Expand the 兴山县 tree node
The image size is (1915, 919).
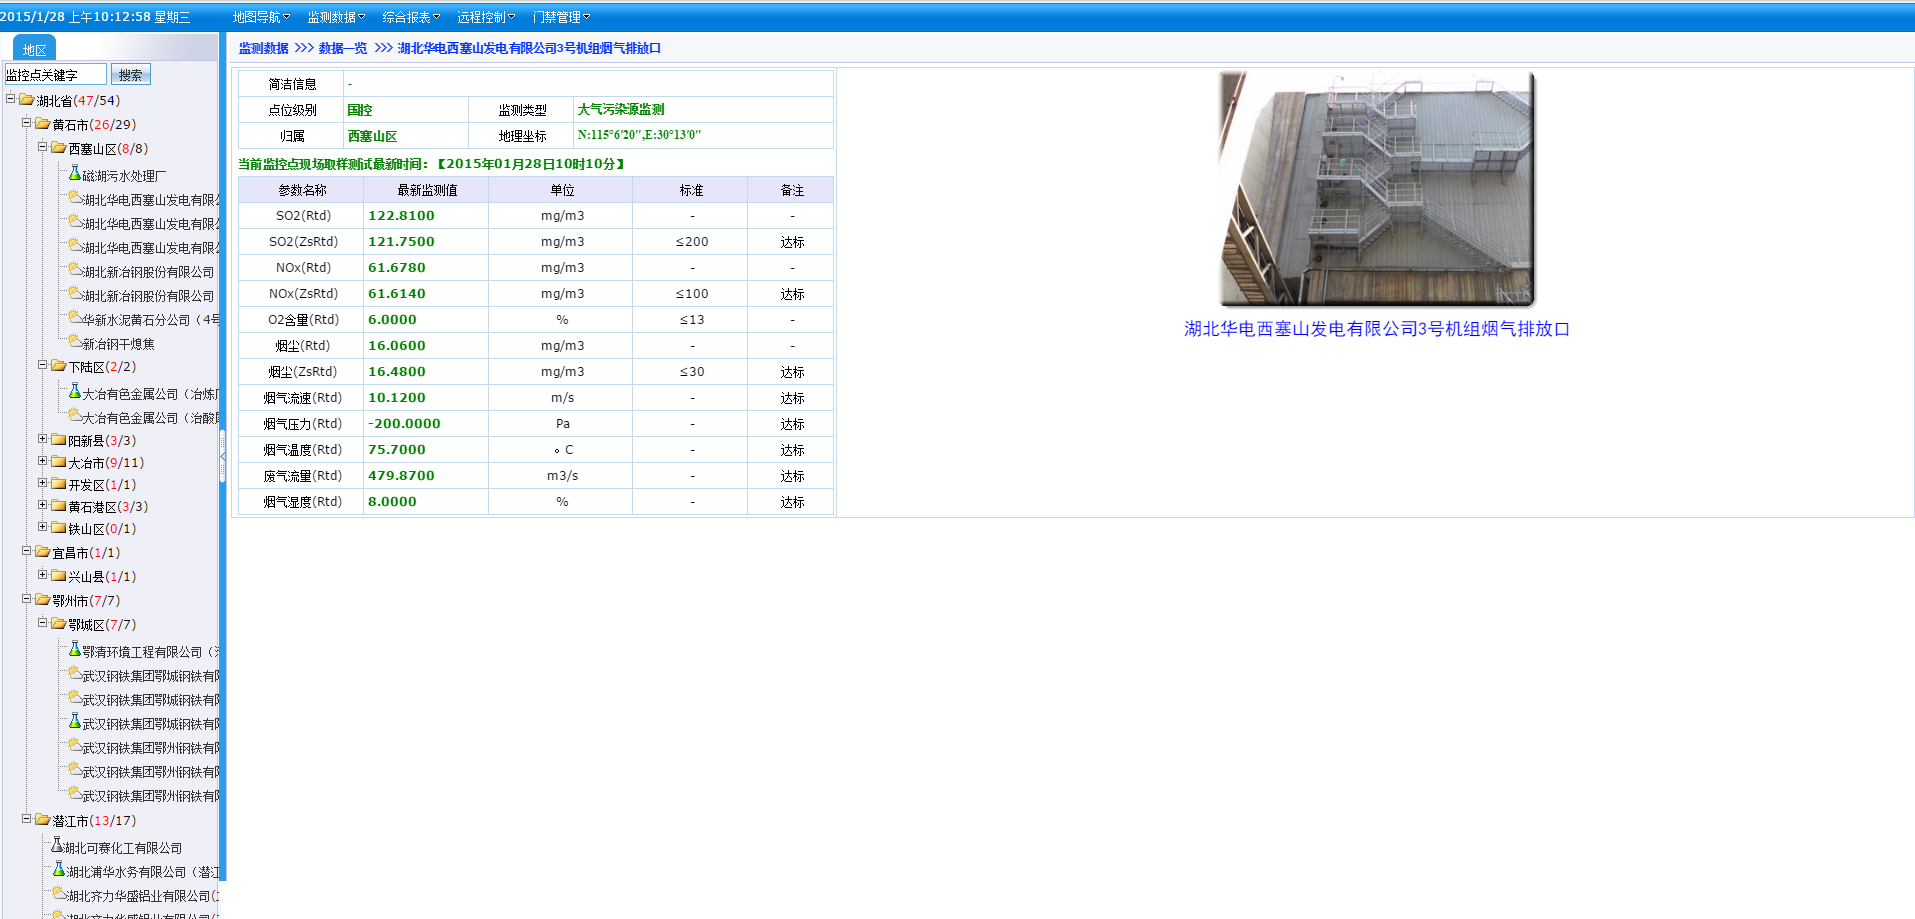(43, 575)
